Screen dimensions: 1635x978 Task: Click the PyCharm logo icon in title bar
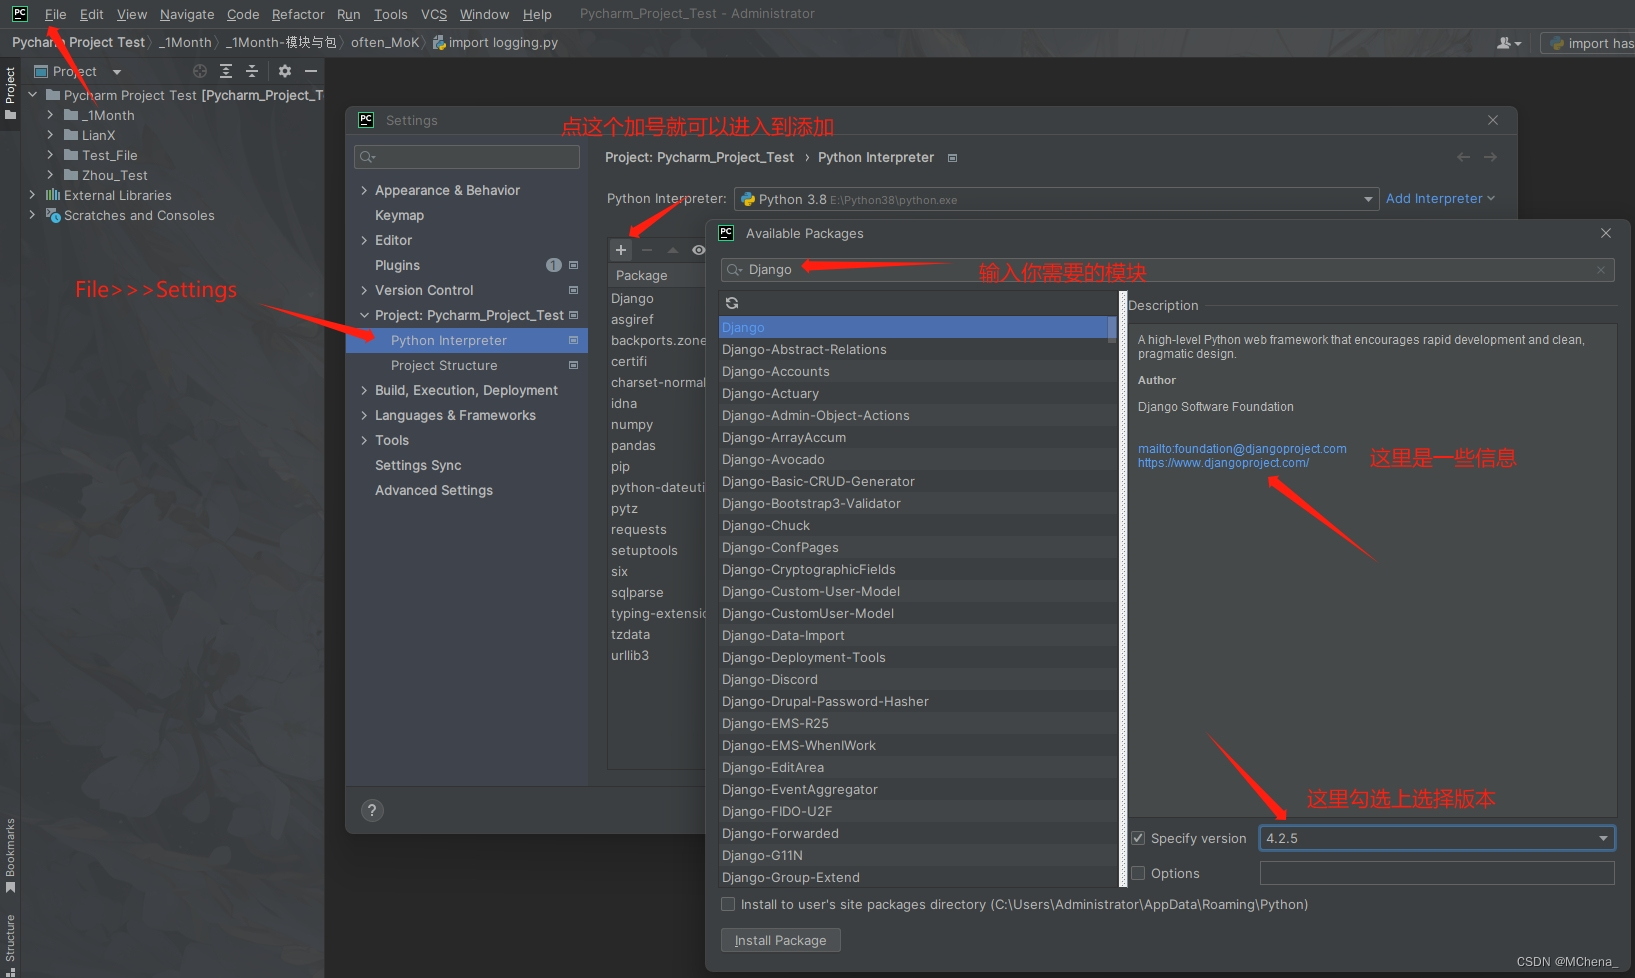pyautogui.click(x=19, y=14)
